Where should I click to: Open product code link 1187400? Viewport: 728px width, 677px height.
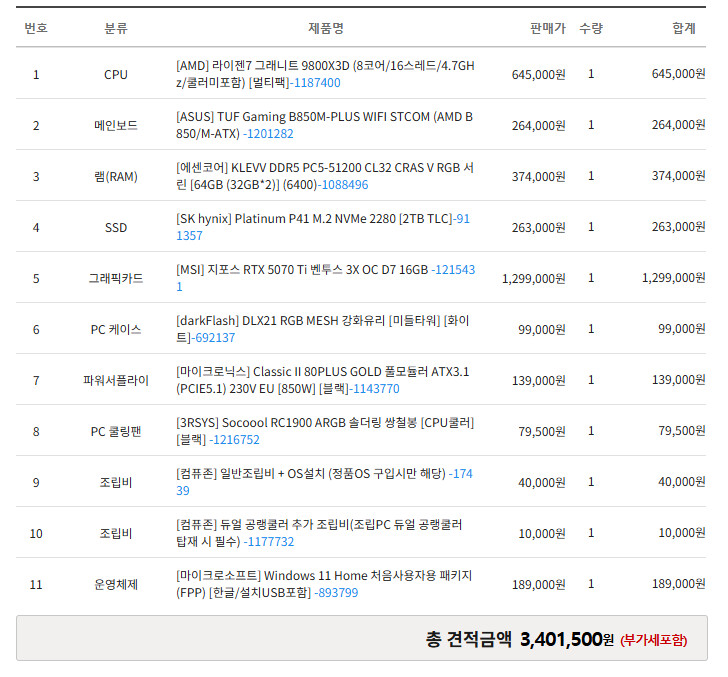317,83
